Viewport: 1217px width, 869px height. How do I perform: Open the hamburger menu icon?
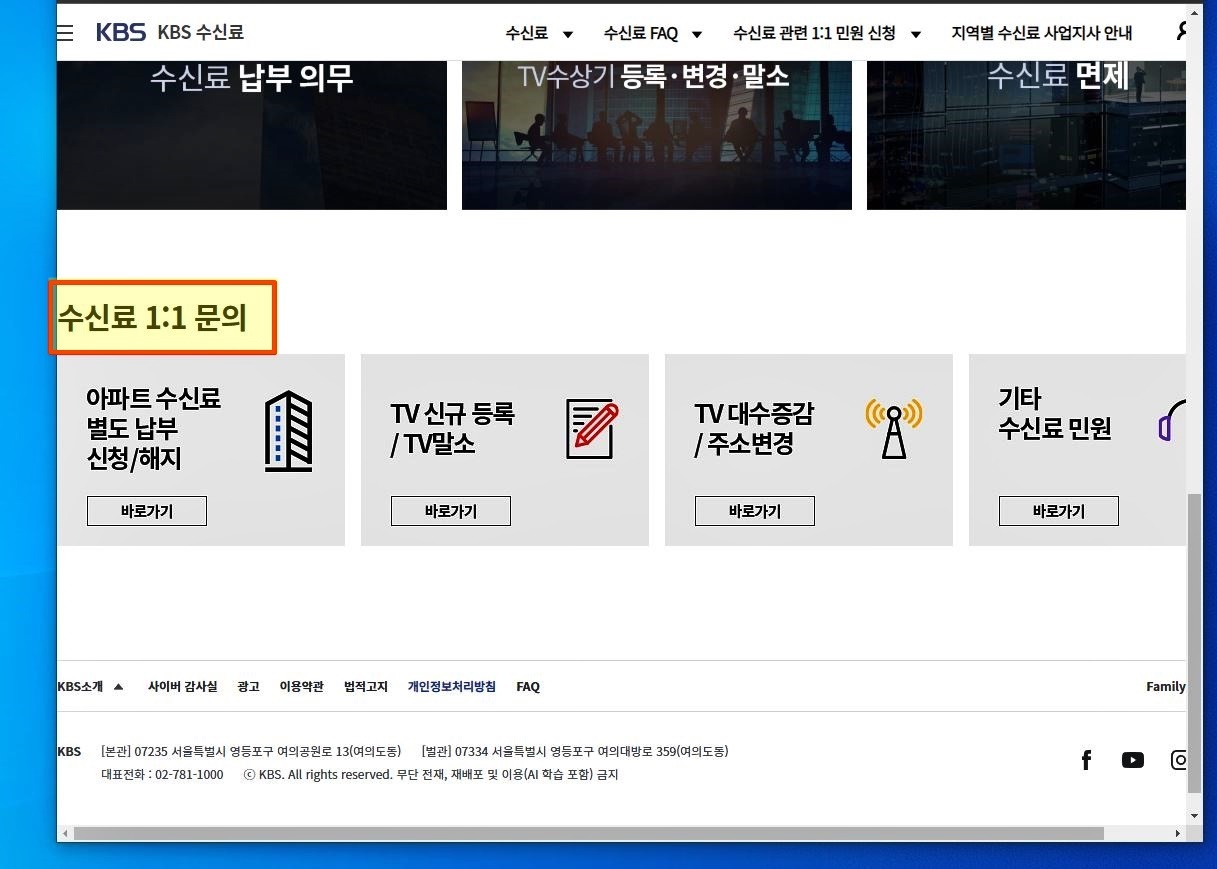coord(65,33)
